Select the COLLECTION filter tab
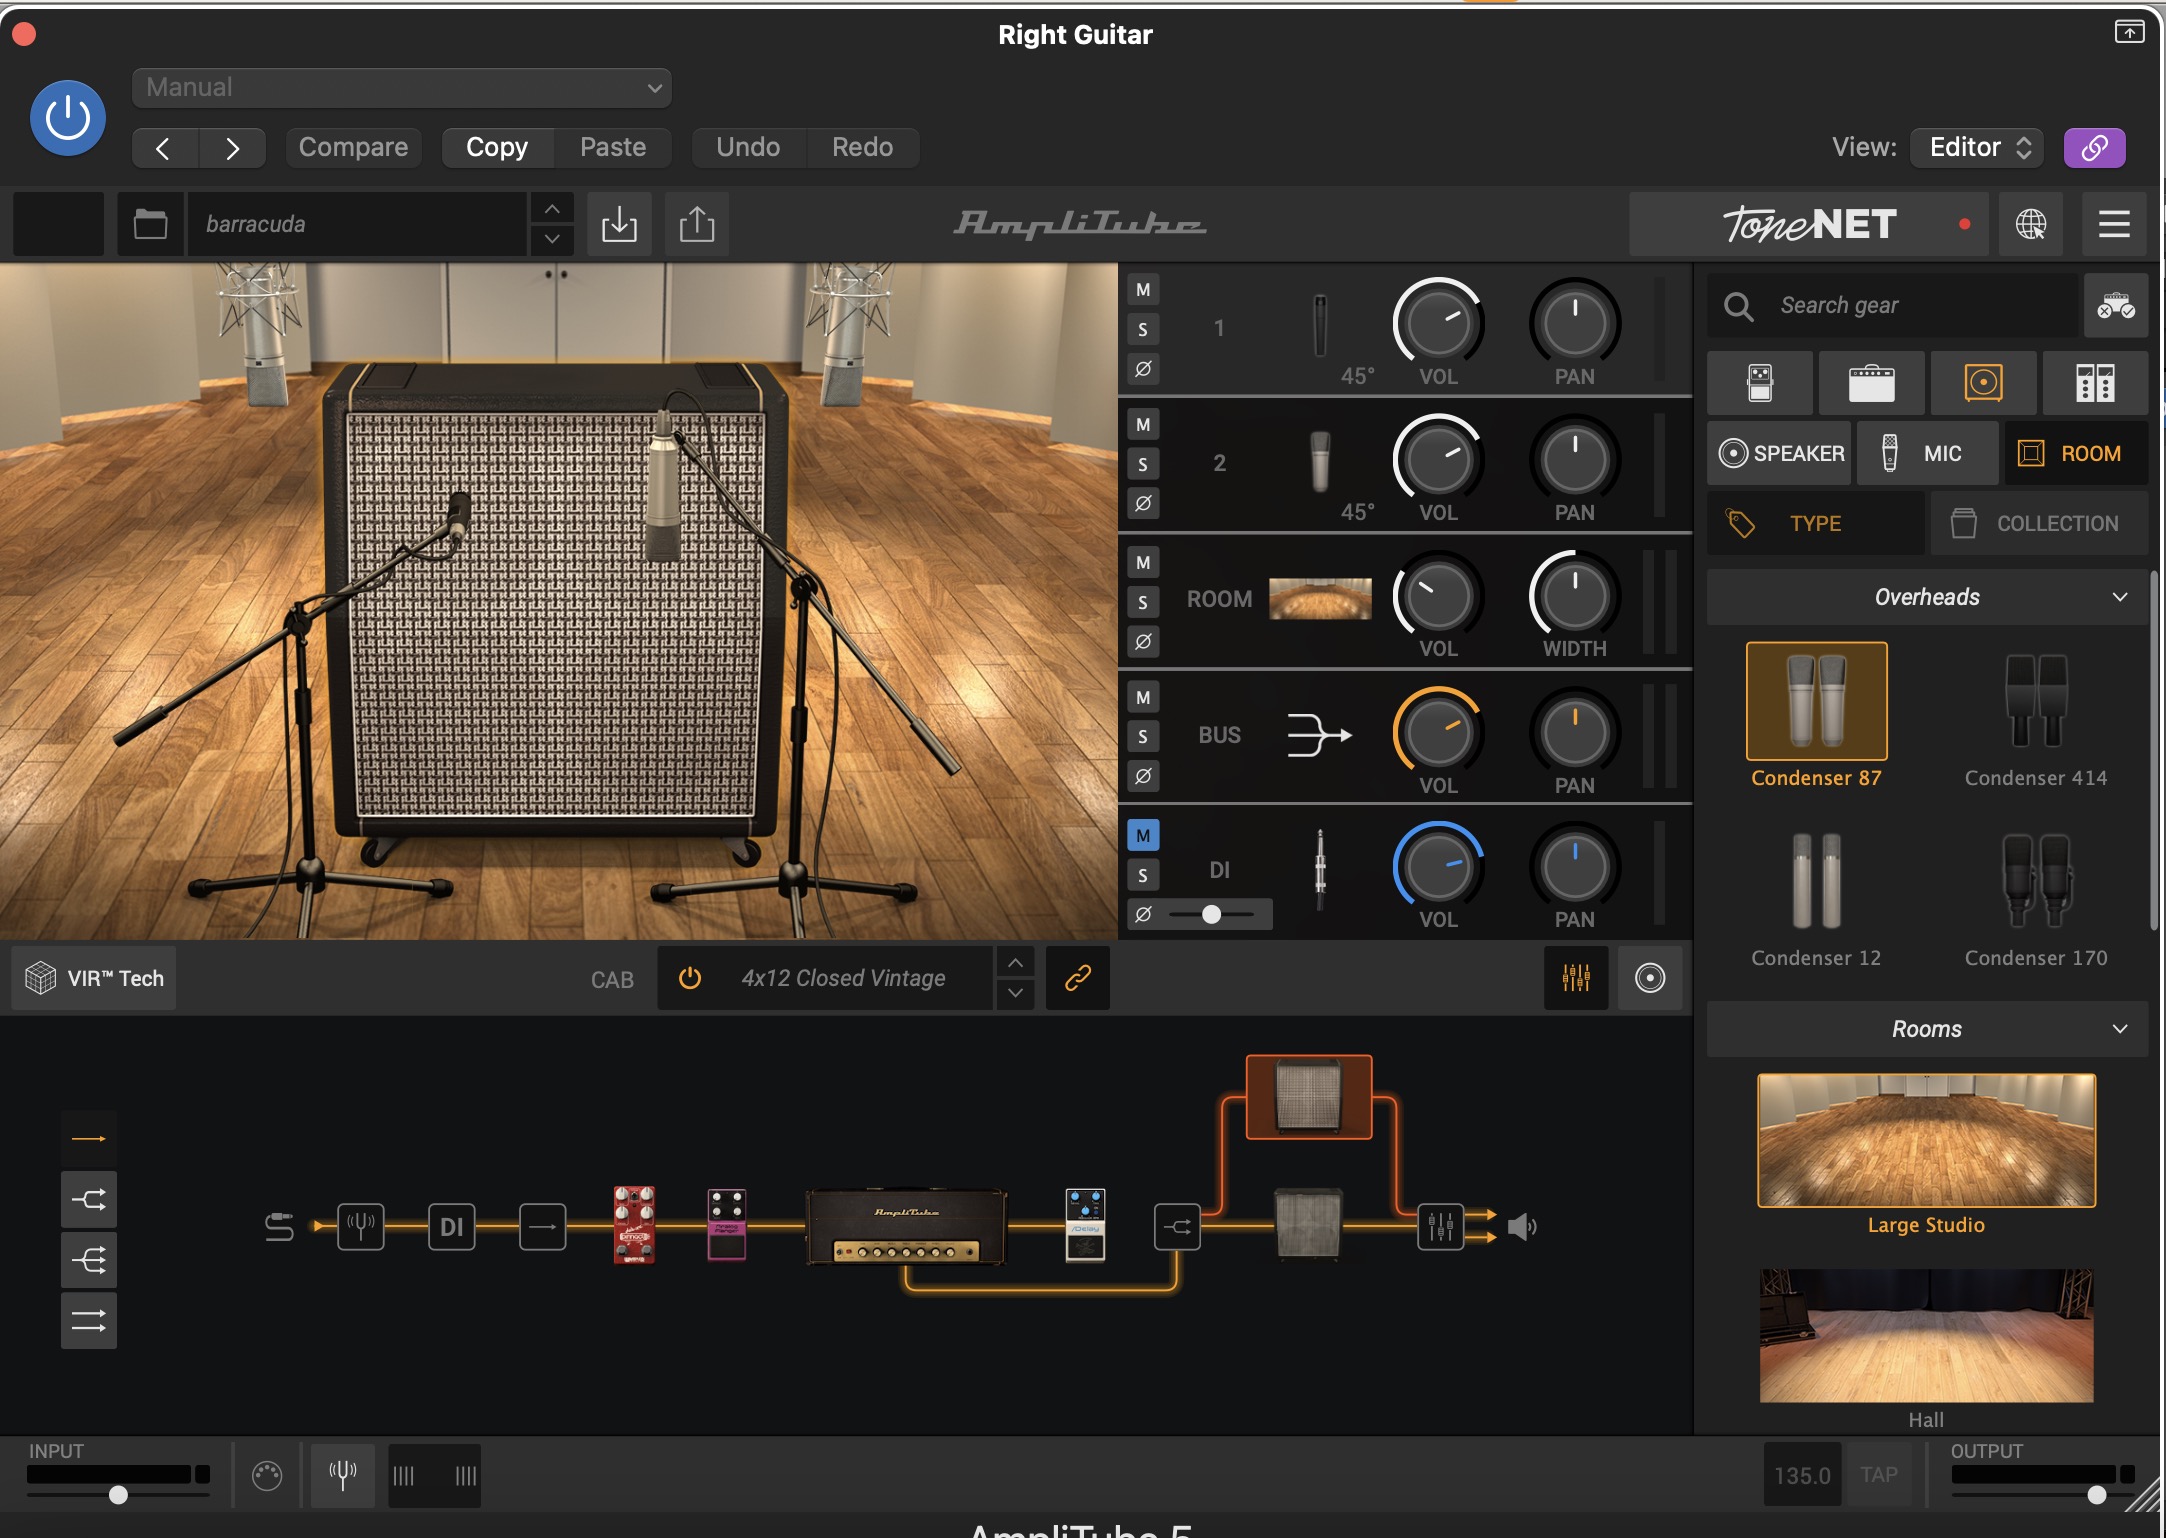 [x=2039, y=524]
